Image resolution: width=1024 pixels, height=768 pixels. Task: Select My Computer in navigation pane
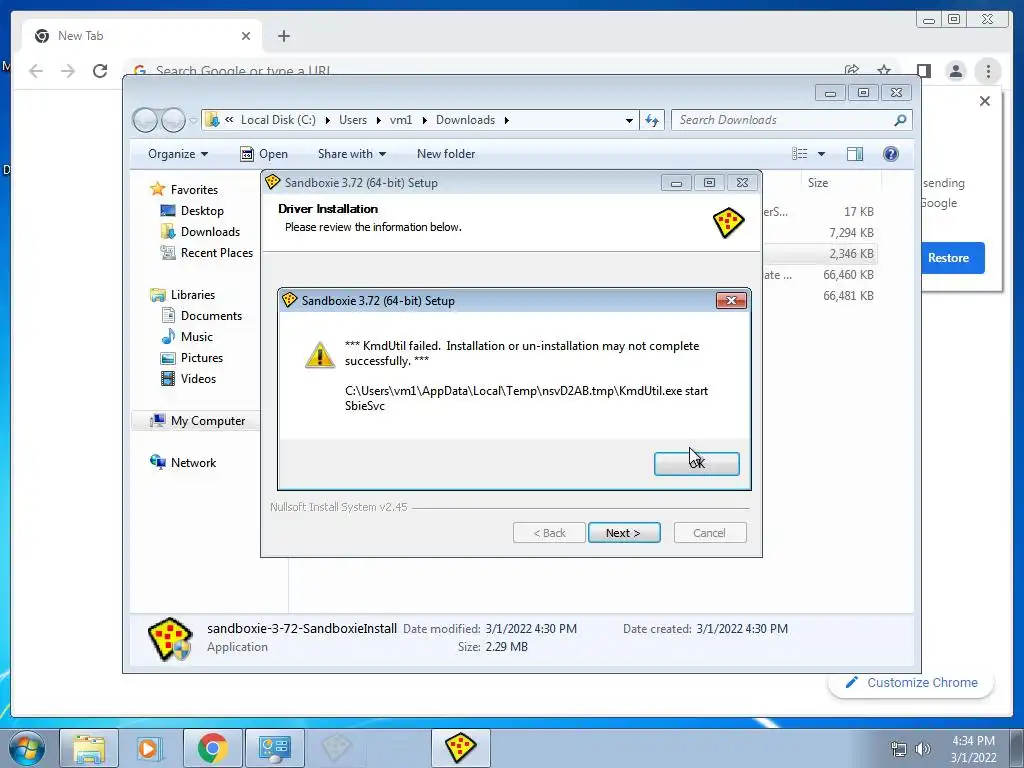pyautogui.click(x=208, y=421)
